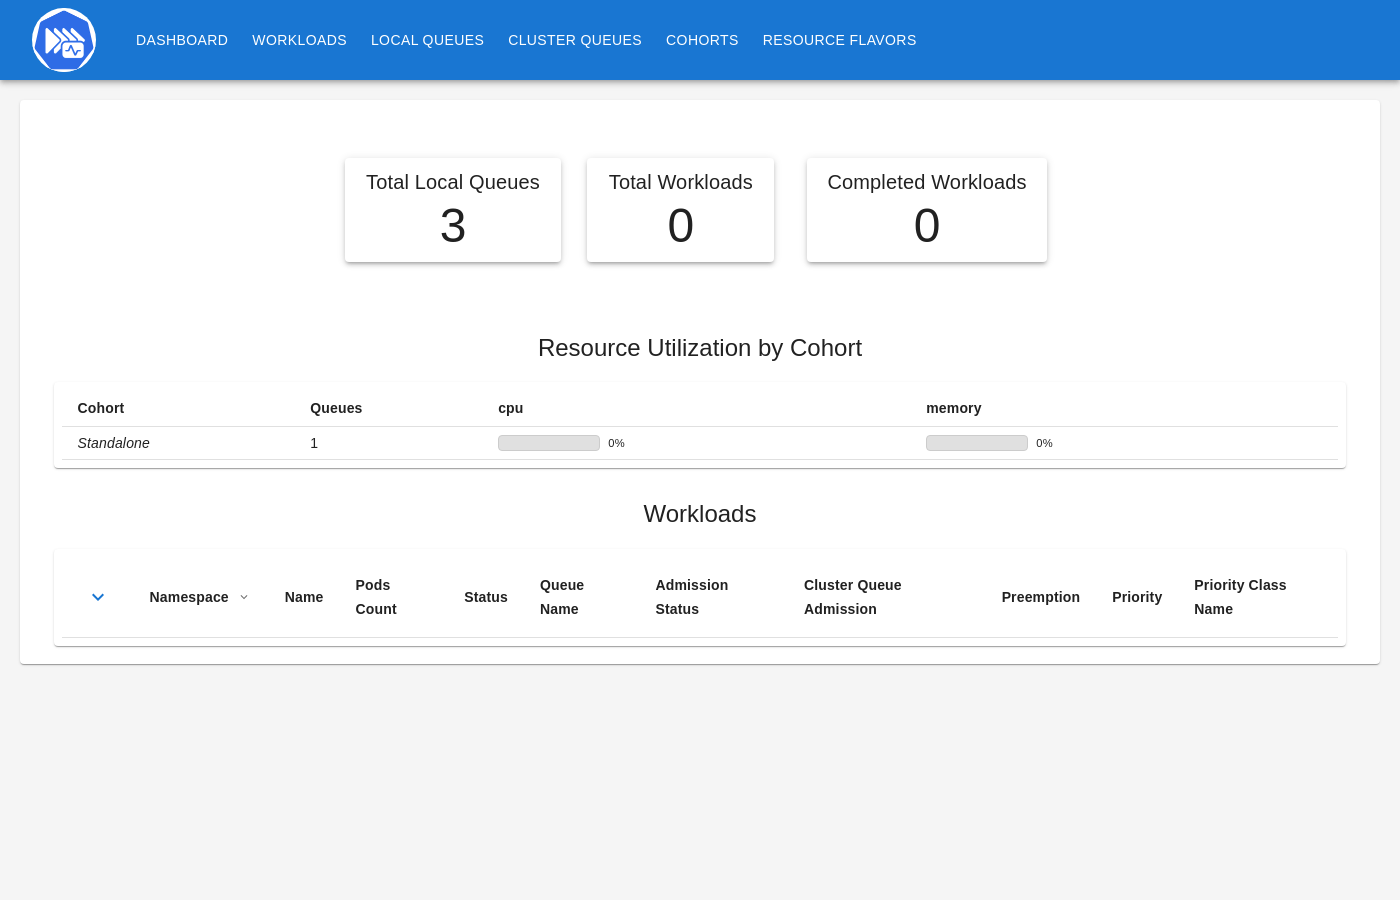Expand all workload rows with the chevron
The height and width of the screenshot is (900, 1400).
[x=98, y=597]
